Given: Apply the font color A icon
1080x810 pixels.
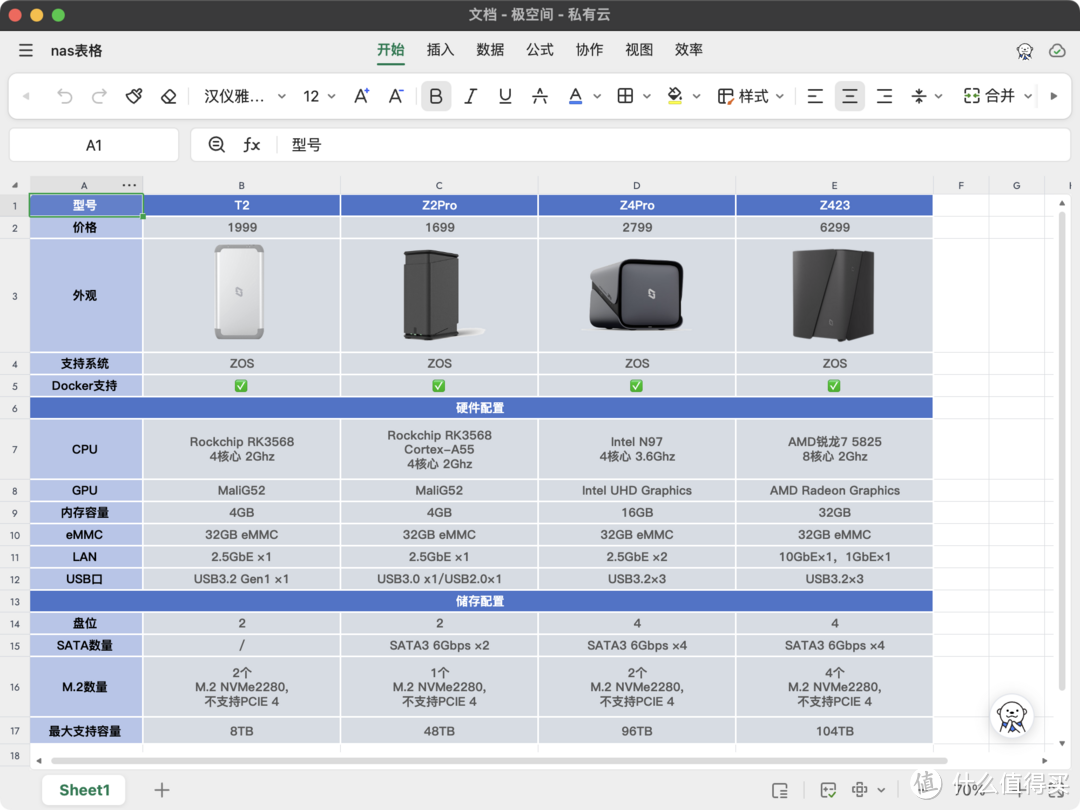Looking at the screenshot, I should [x=576, y=96].
